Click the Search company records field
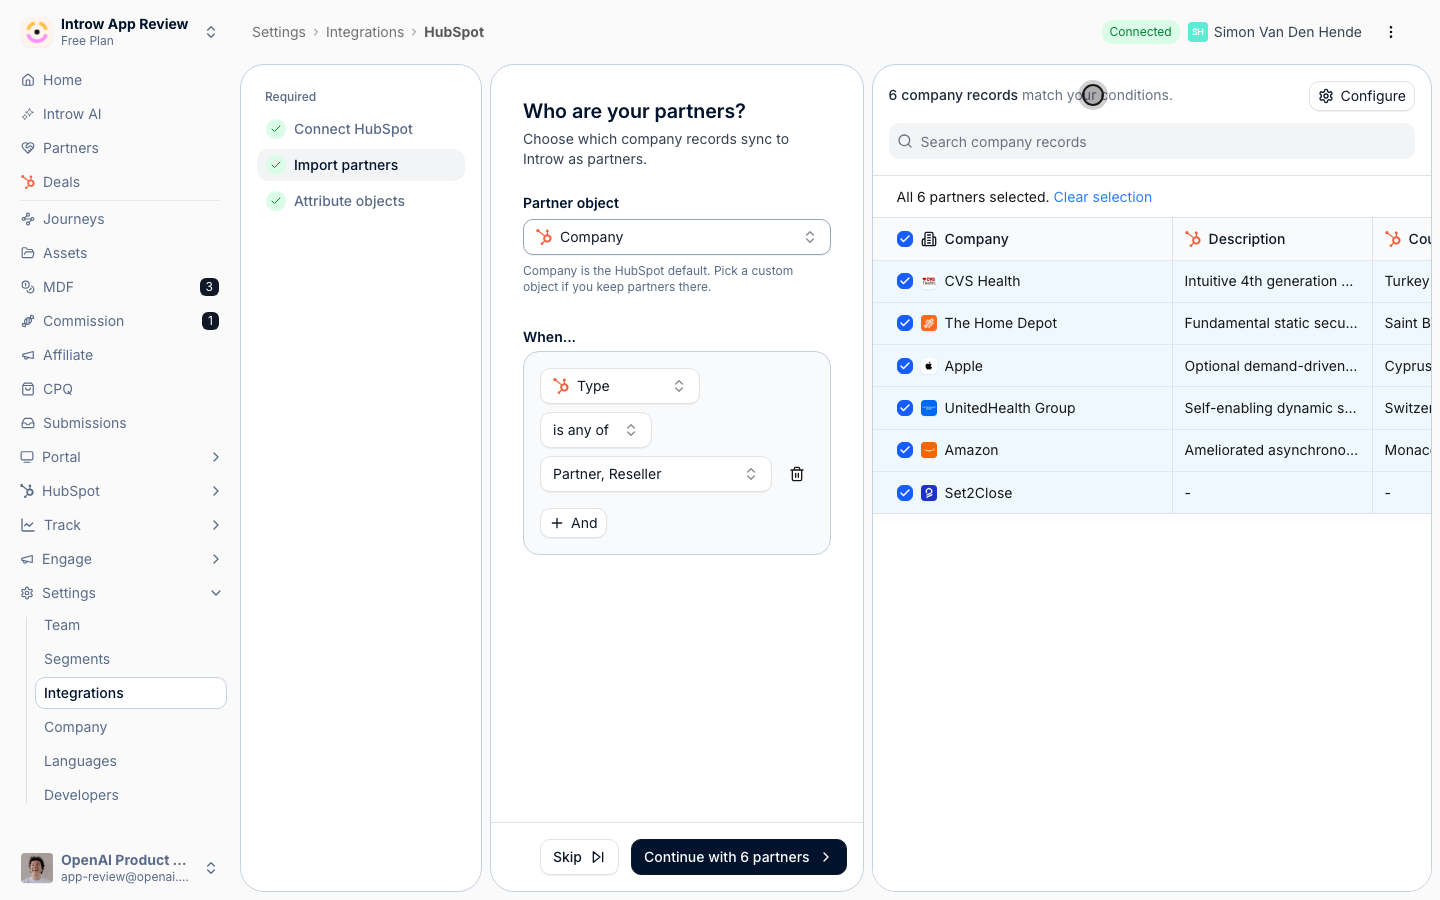Image resolution: width=1440 pixels, height=900 pixels. coord(1152,142)
